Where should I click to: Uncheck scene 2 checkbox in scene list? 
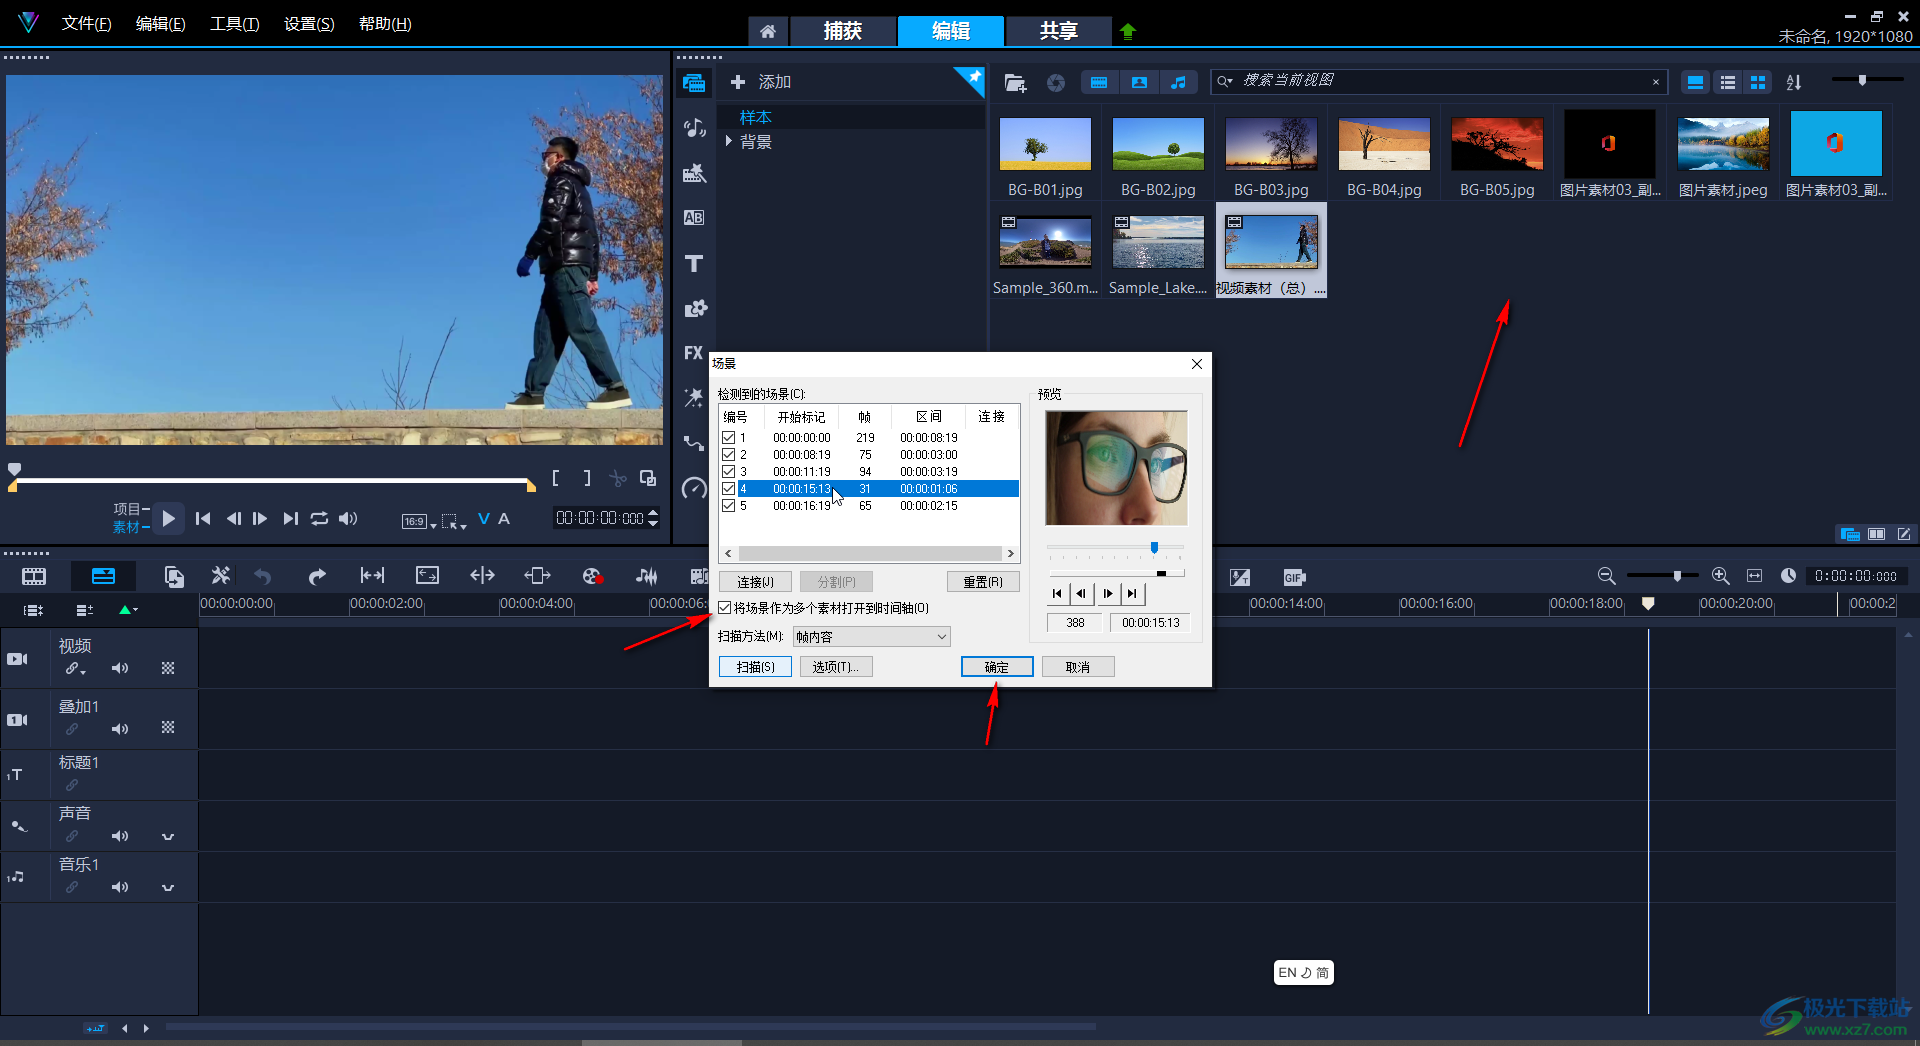729,455
